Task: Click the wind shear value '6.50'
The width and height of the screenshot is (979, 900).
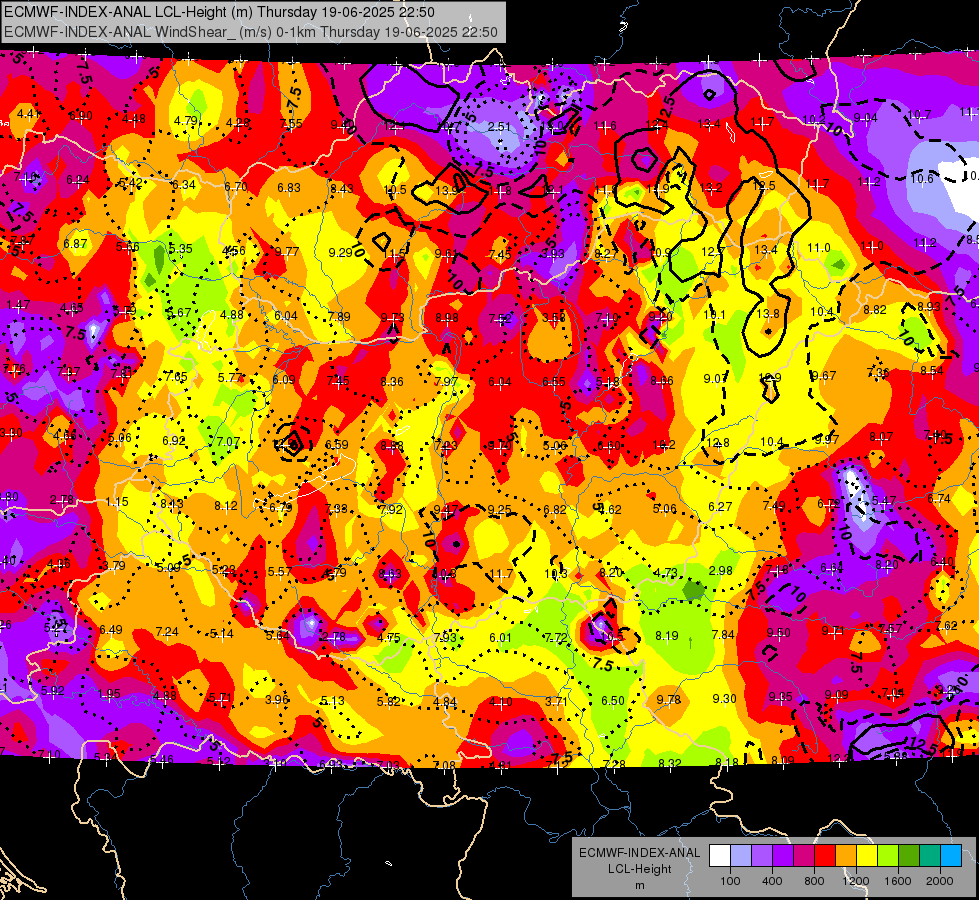Action: click(x=612, y=701)
